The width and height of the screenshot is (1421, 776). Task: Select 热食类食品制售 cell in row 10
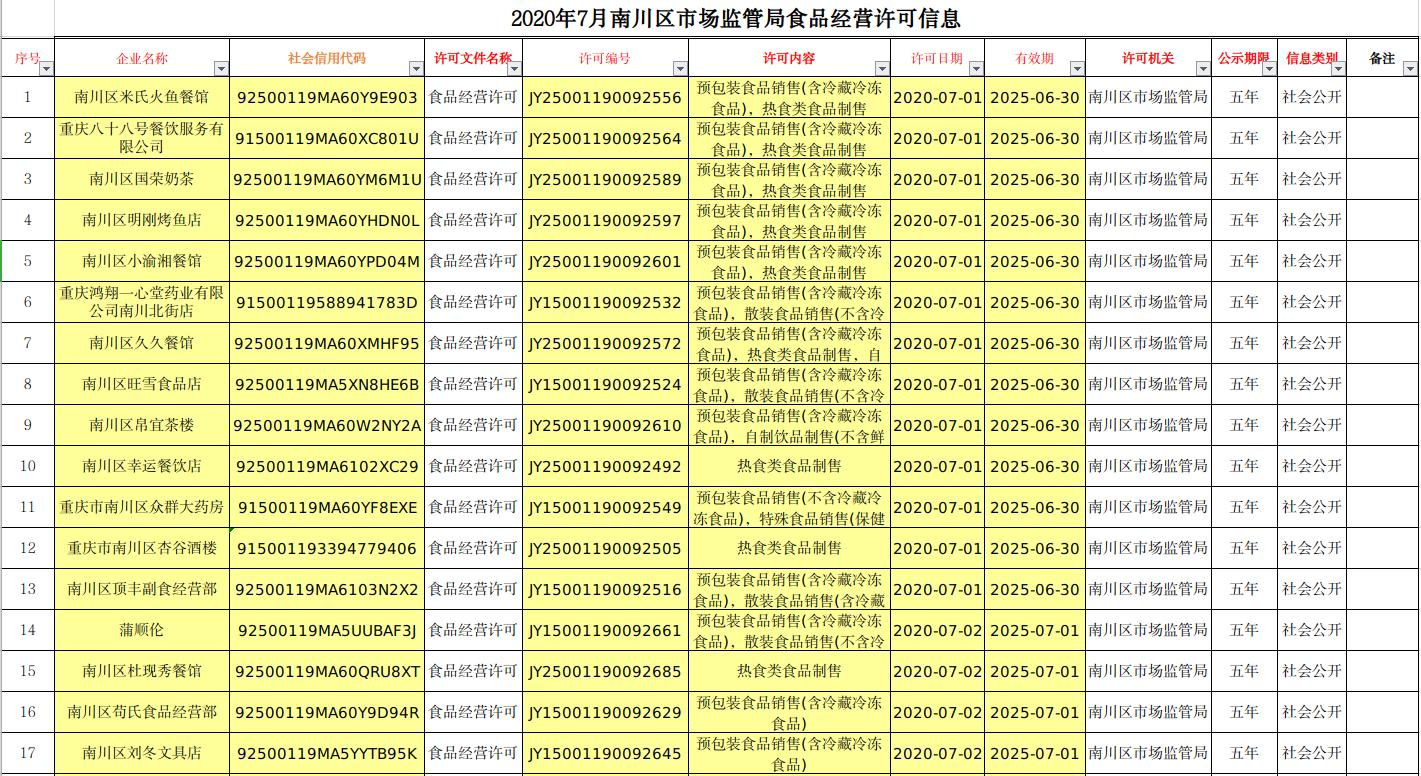[789, 466]
